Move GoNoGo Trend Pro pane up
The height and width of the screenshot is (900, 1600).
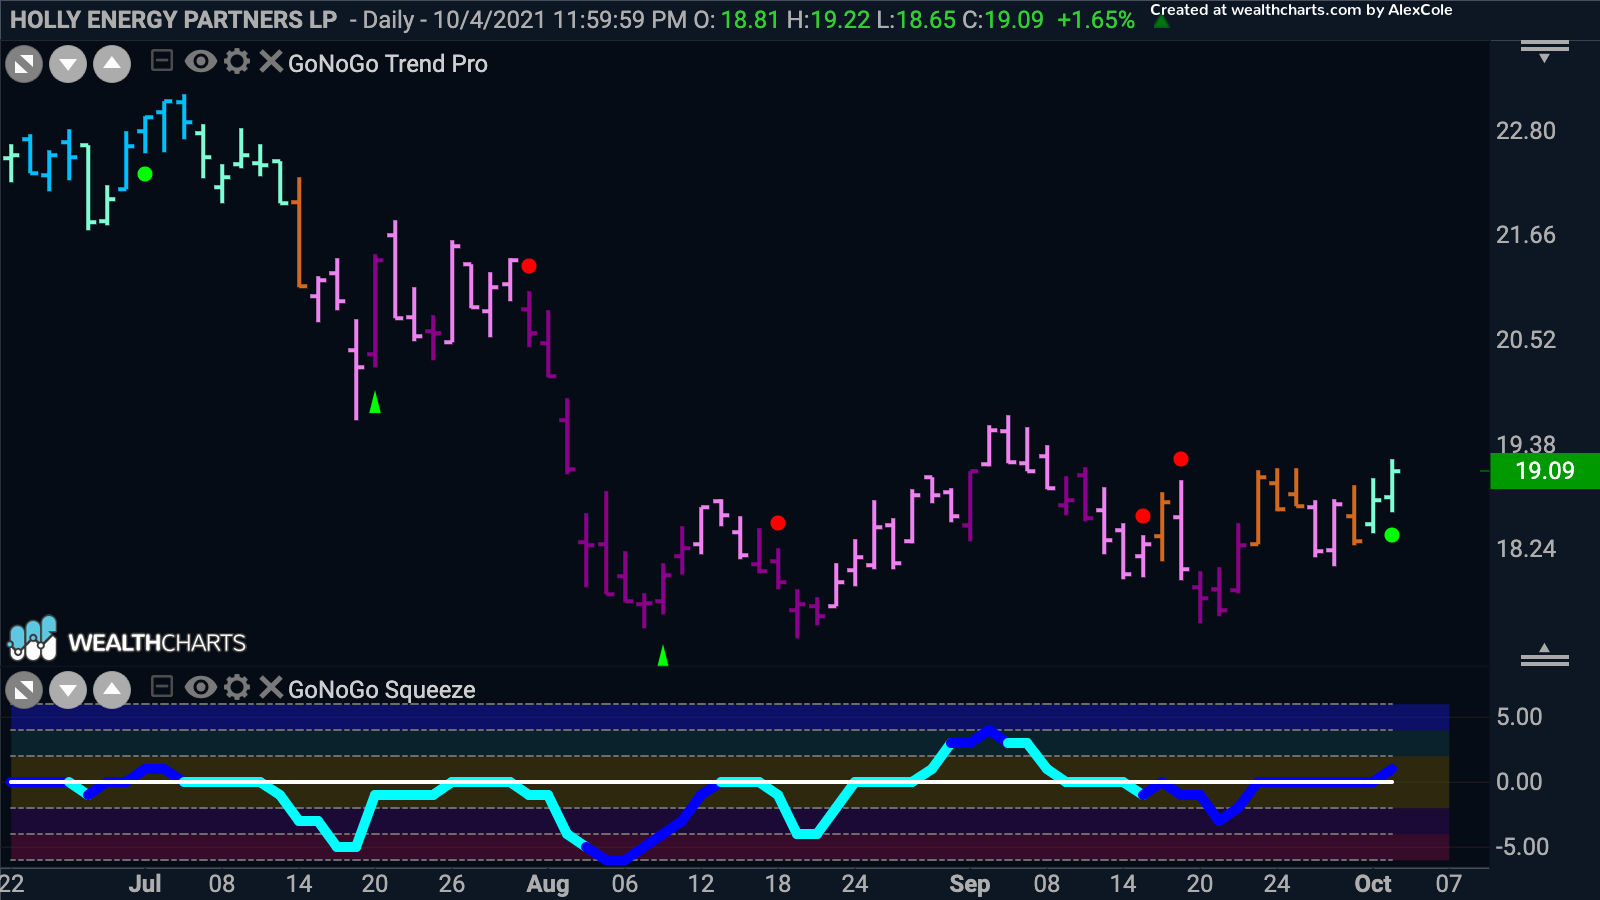tap(112, 65)
